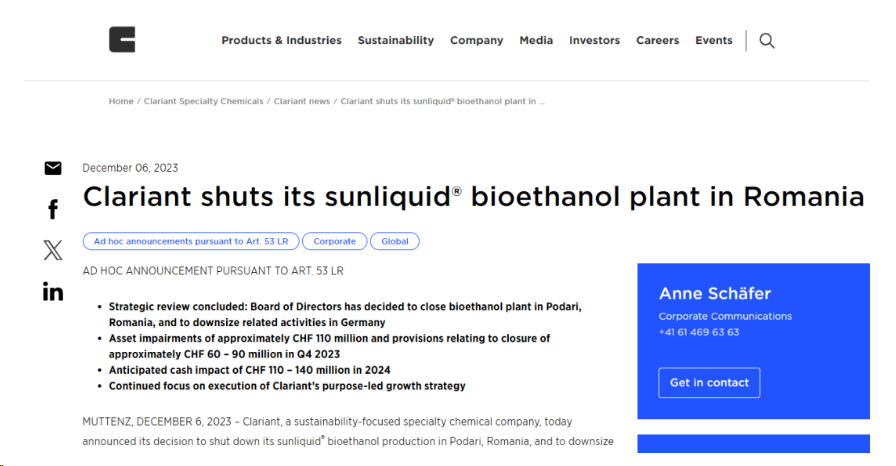Share article on X (Twitter)

pyautogui.click(x=53, y=250)
